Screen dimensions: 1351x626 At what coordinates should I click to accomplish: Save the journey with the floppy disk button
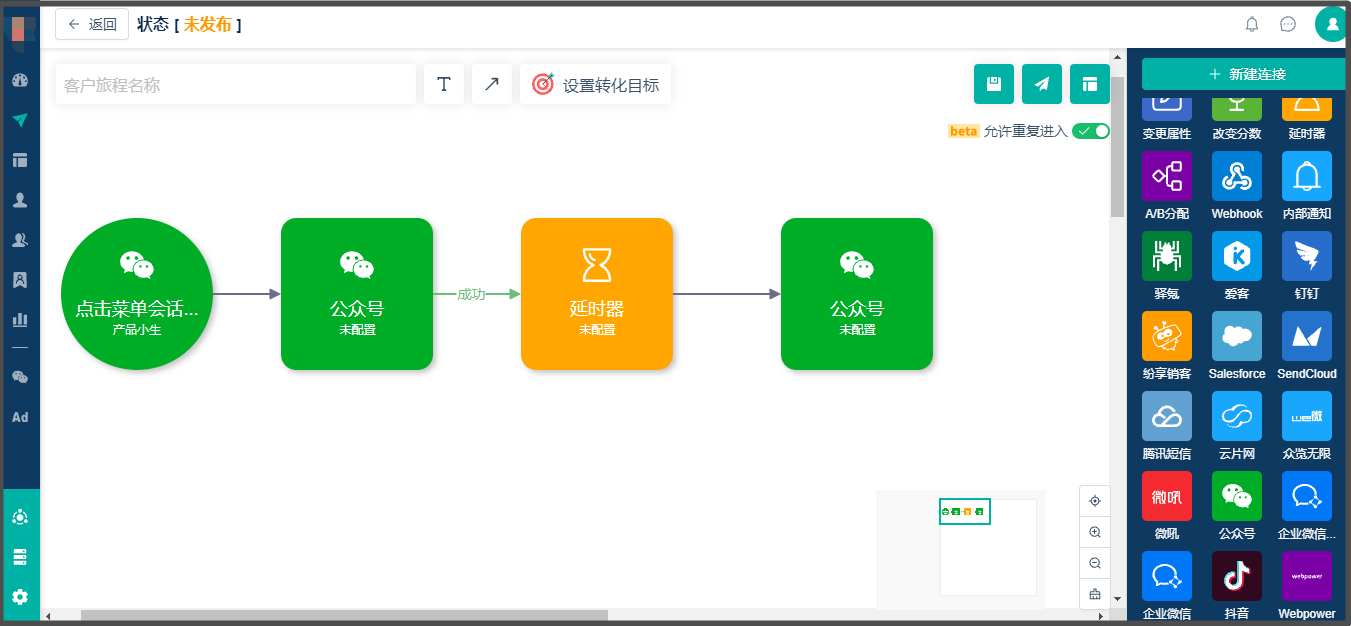click(x=994, y=84)
